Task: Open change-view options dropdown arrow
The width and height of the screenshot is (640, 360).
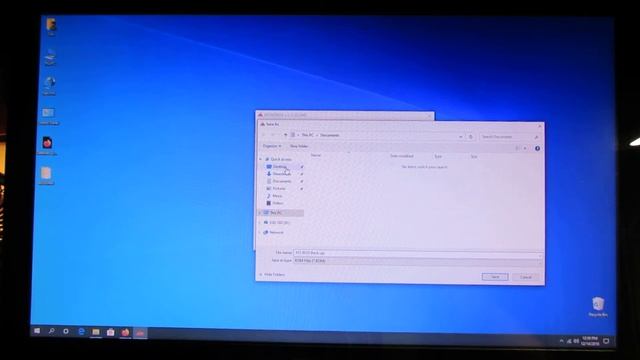Action: (525, 149)
